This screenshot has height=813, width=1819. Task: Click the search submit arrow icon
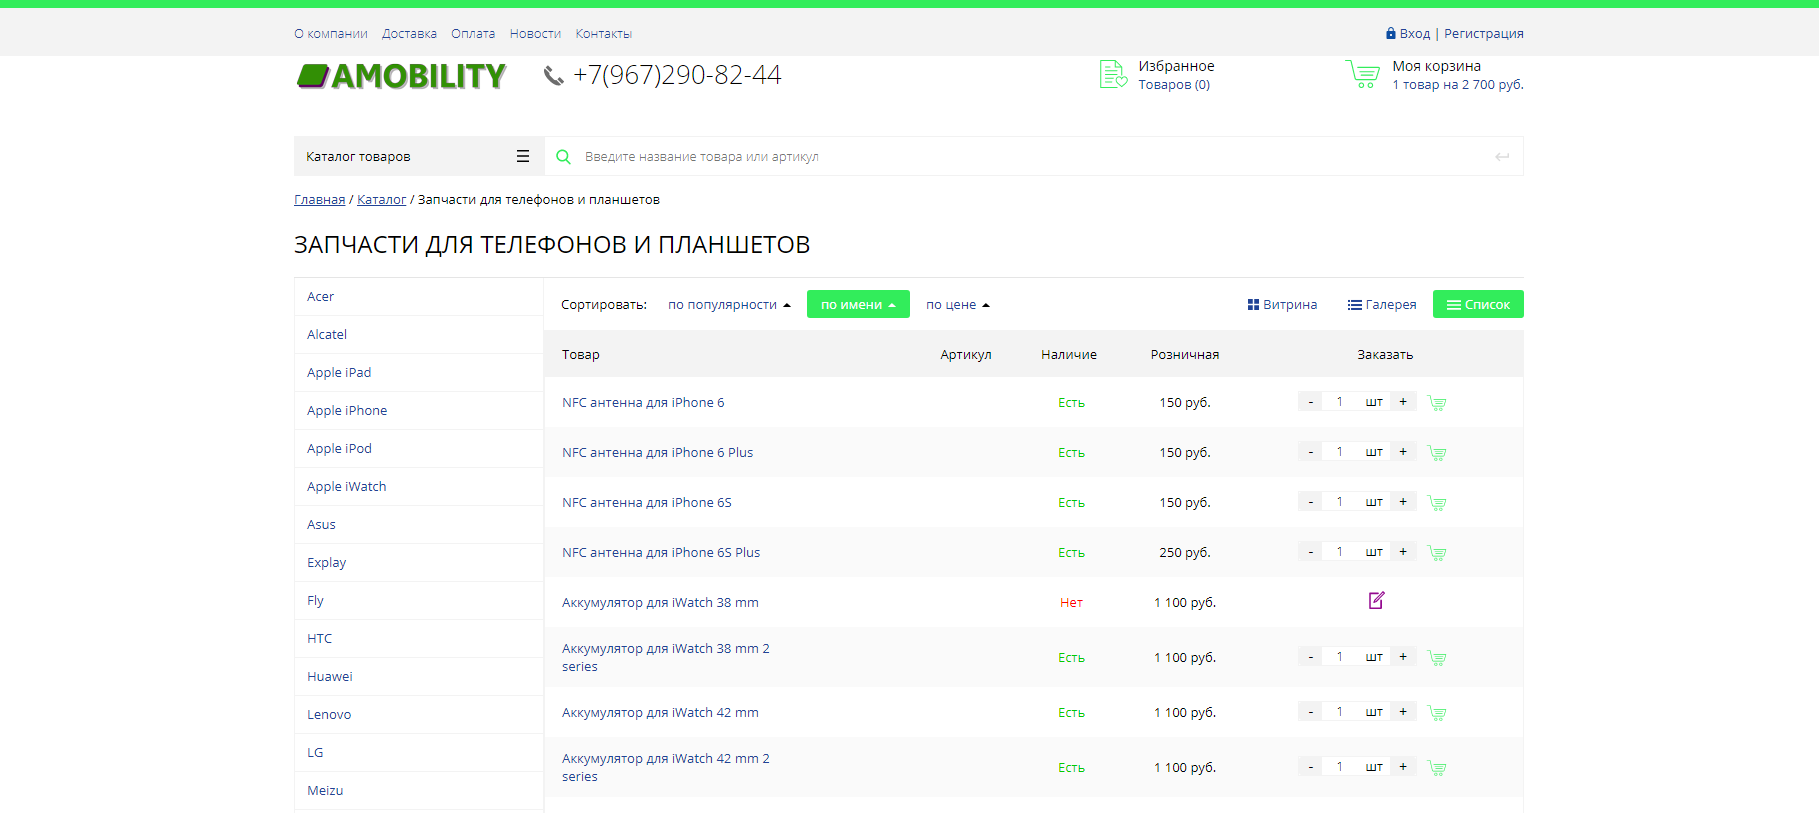[x=1502, y=157]
